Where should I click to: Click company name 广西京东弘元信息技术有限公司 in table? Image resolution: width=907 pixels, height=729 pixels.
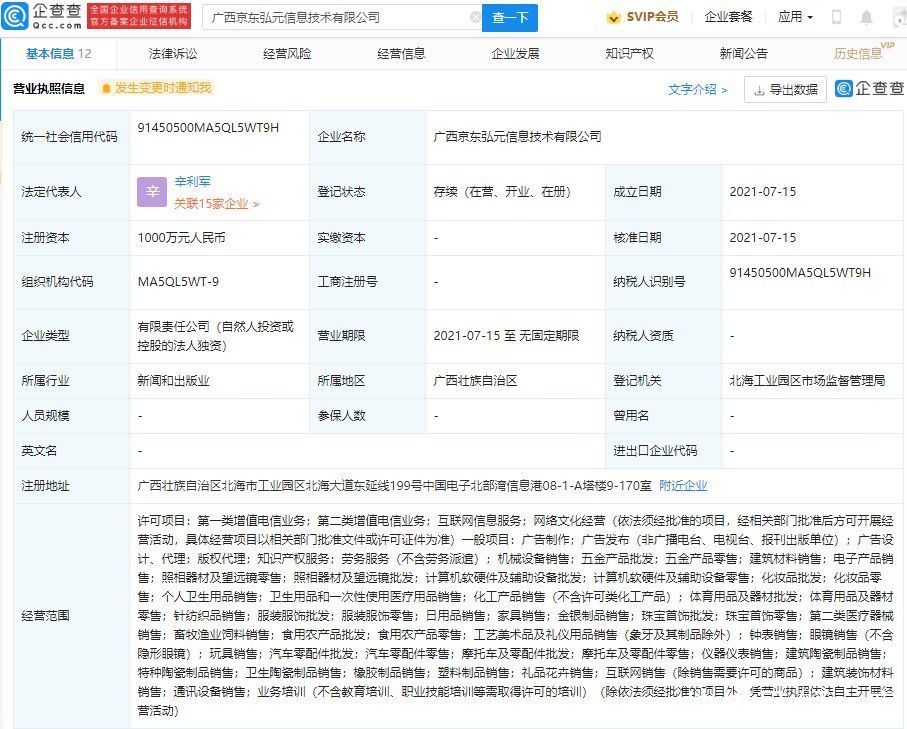[517, 137]
